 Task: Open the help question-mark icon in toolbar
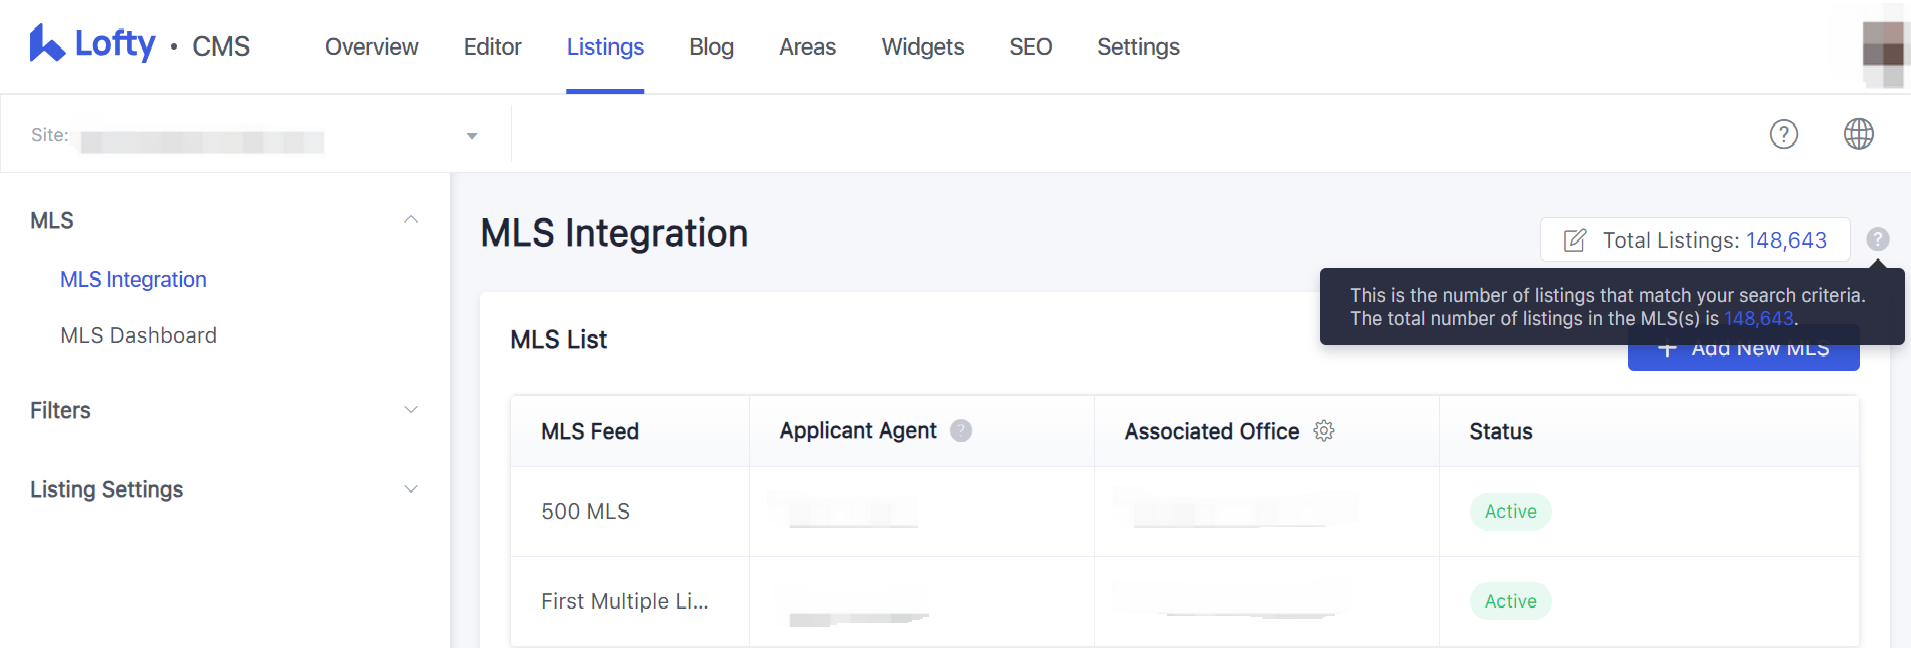1784,134
